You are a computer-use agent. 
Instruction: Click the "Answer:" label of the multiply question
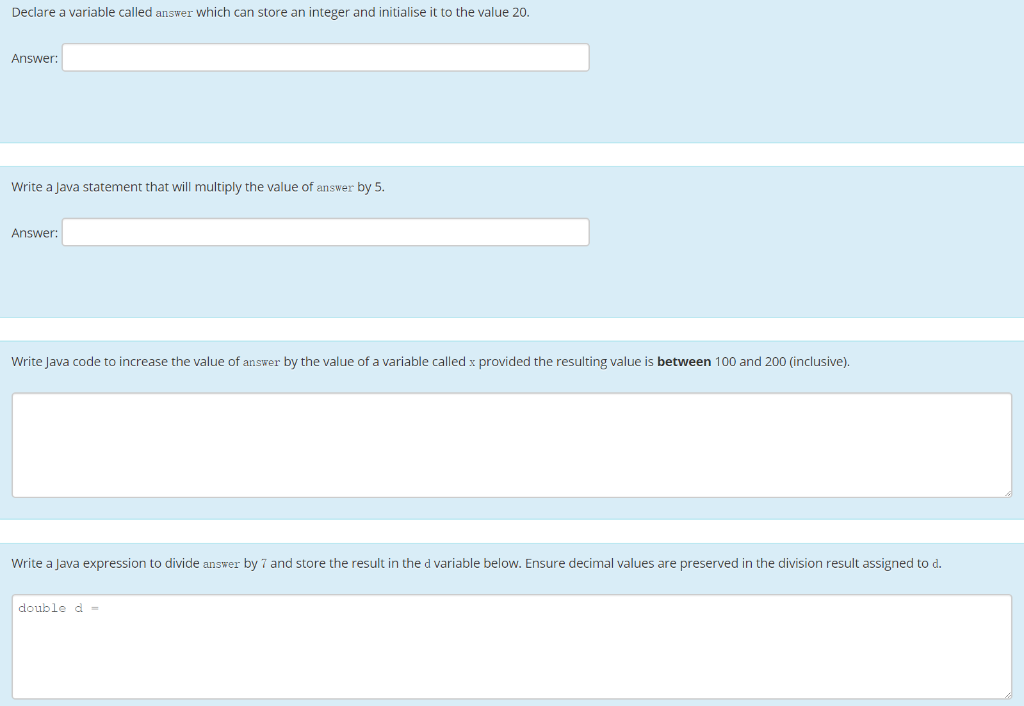35,233
